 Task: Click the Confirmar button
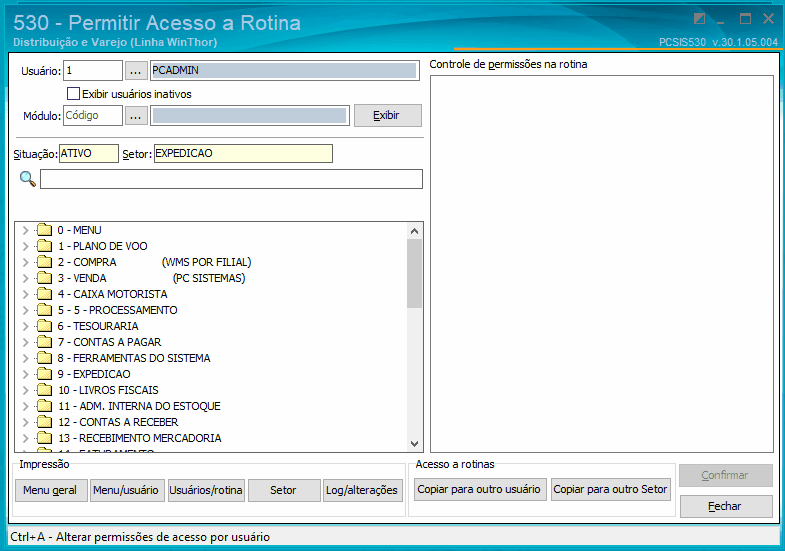coord(726,475)
